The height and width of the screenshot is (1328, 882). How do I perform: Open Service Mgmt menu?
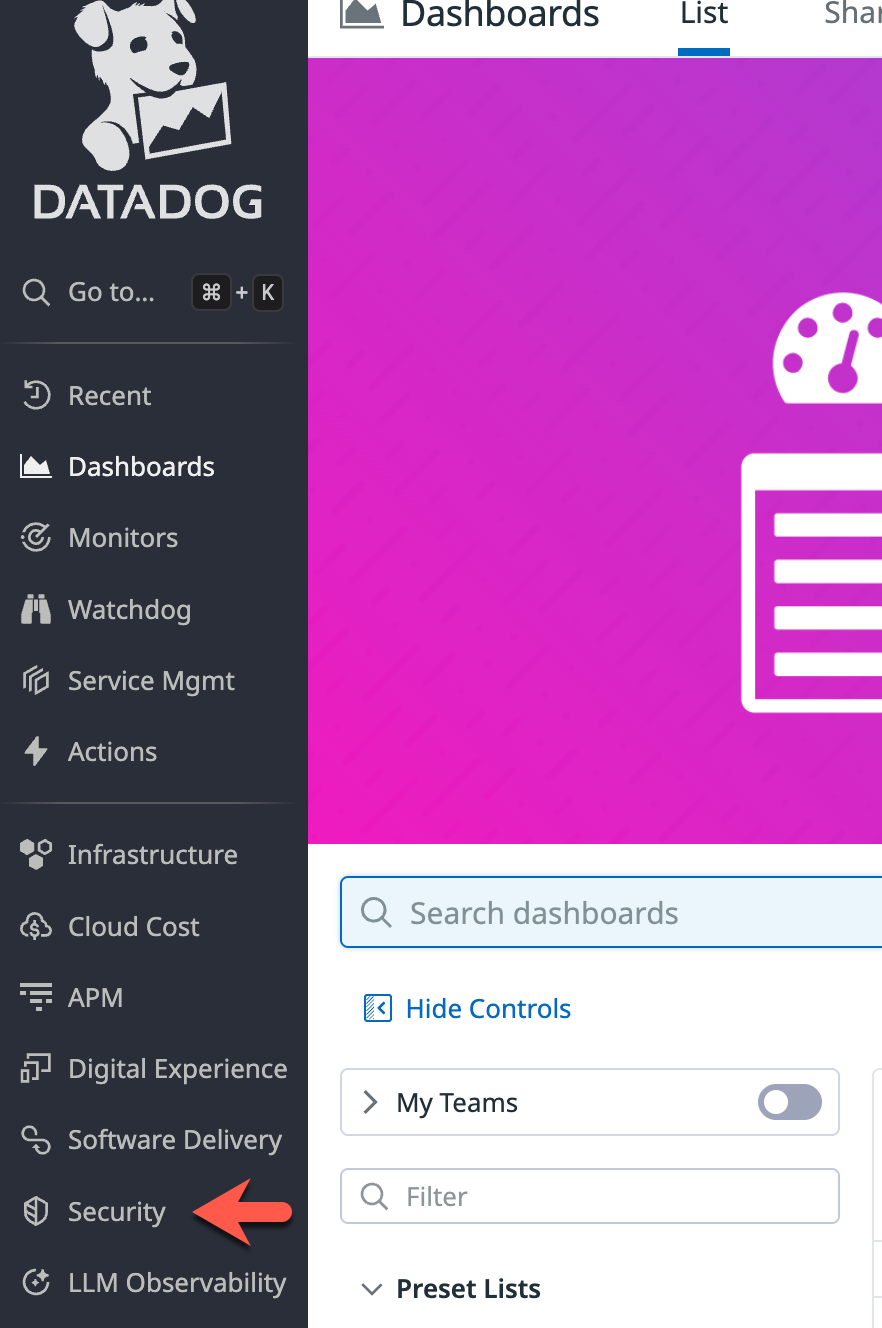[151, 681]
